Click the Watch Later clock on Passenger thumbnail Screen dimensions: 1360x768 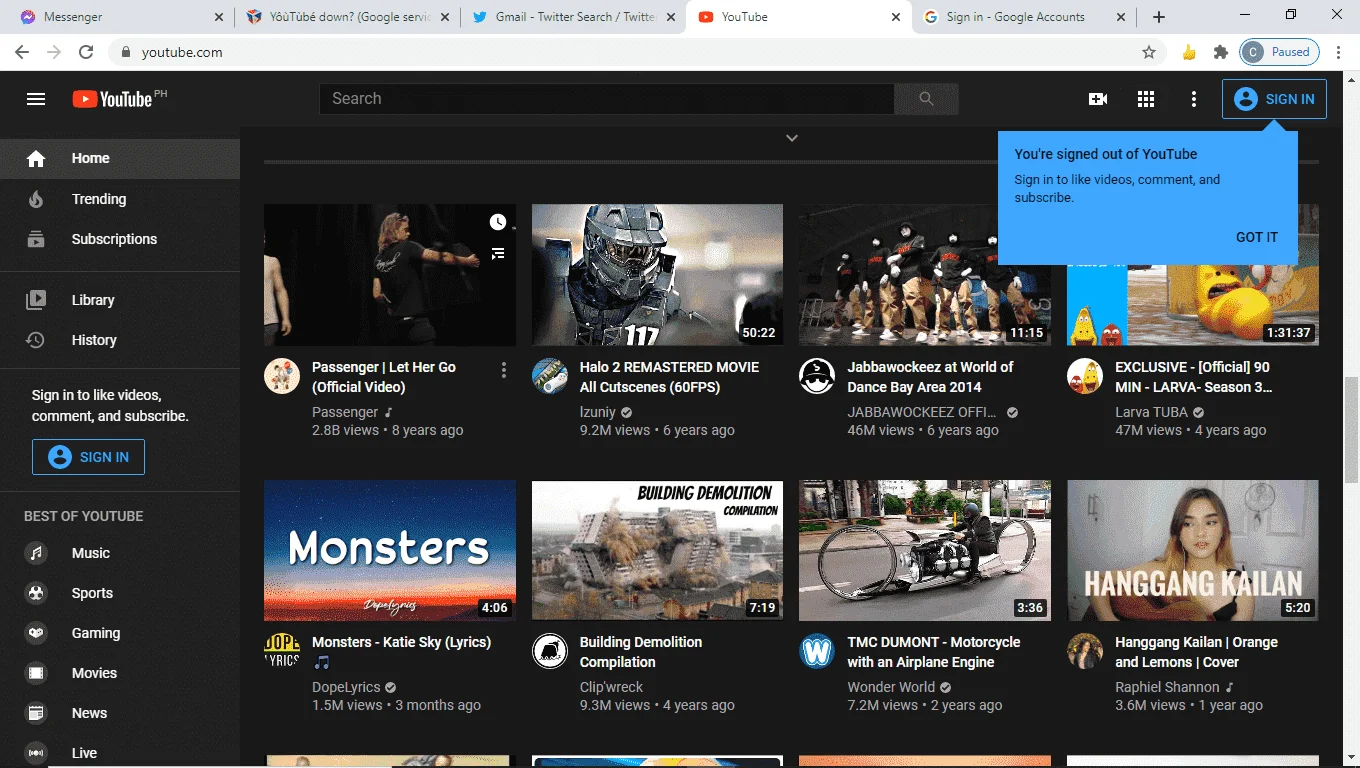pos(498,222)
